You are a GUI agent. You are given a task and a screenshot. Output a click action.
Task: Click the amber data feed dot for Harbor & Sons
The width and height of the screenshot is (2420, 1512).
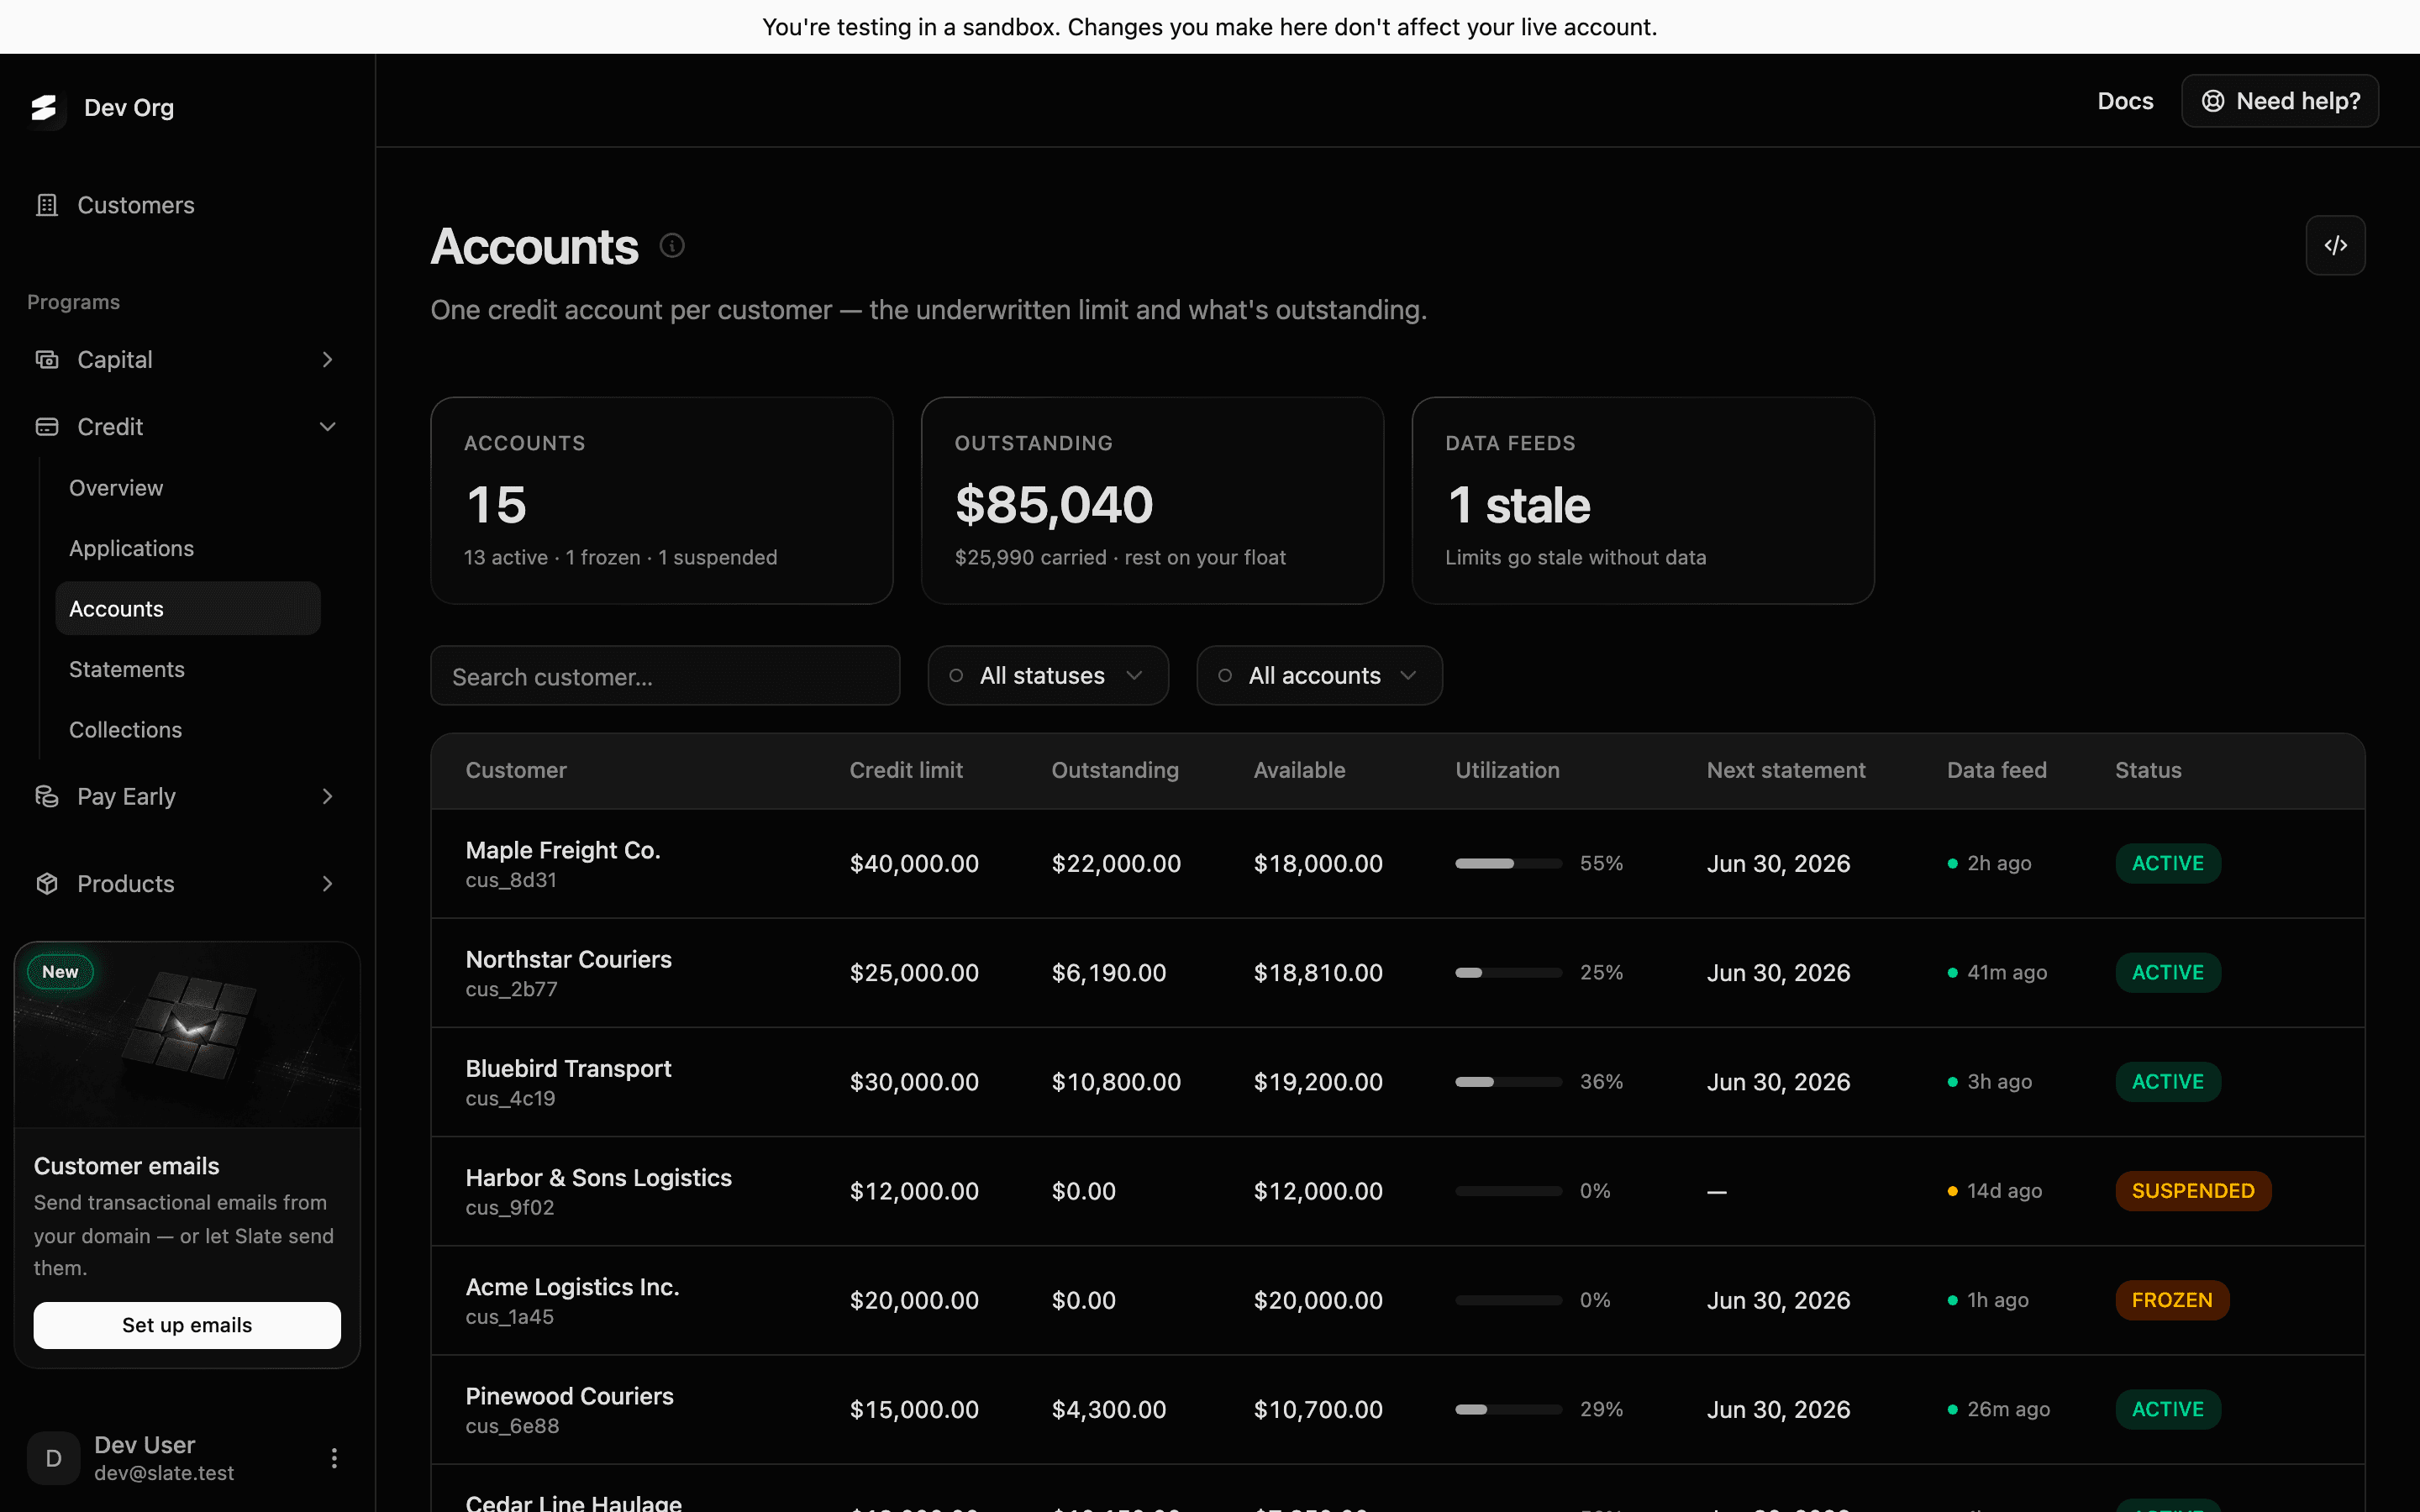[1952, 1191]
